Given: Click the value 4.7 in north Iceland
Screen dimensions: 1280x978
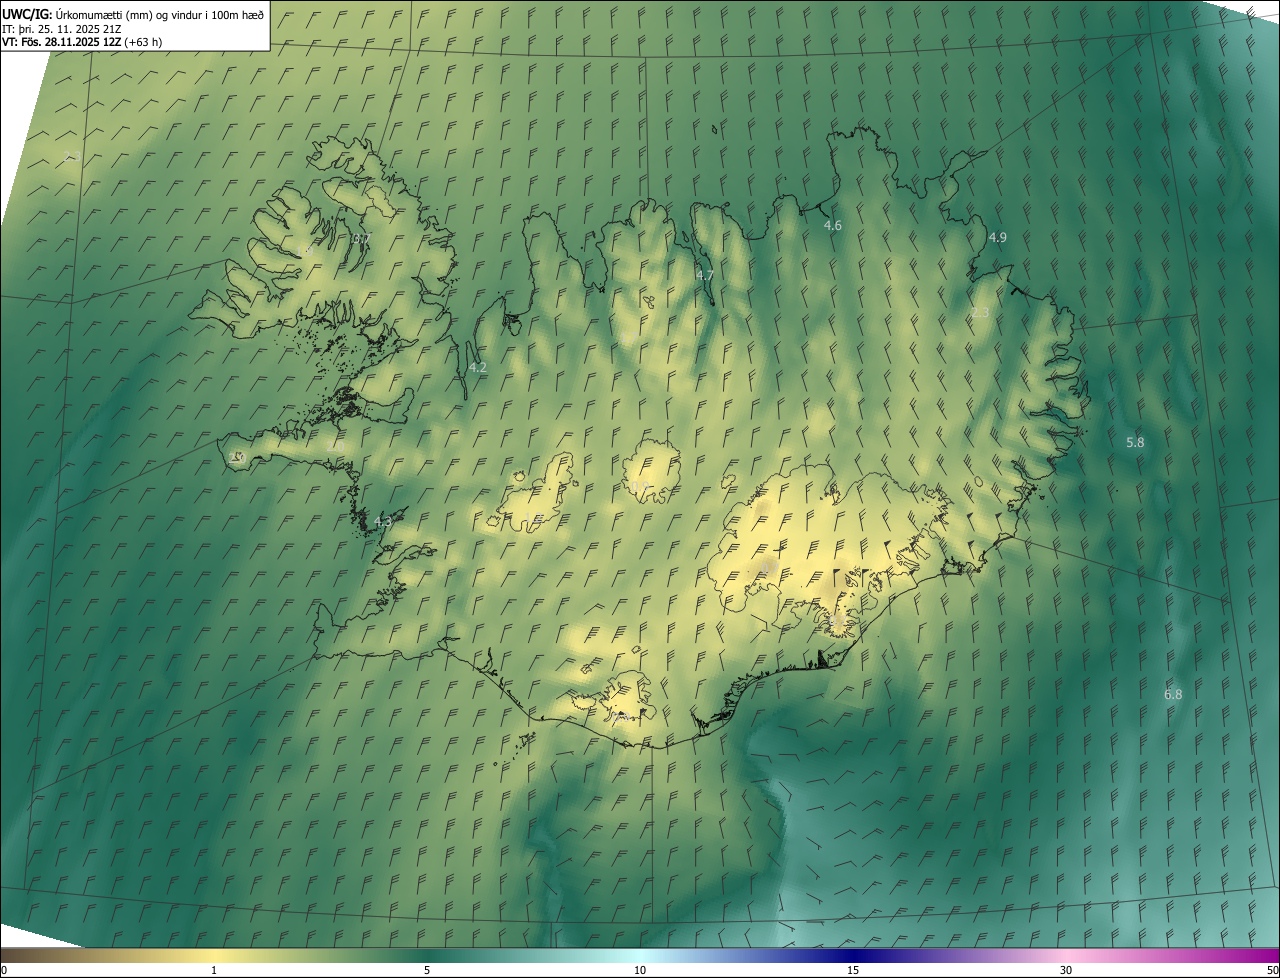Looking at the screenshot, I should 704,275.
